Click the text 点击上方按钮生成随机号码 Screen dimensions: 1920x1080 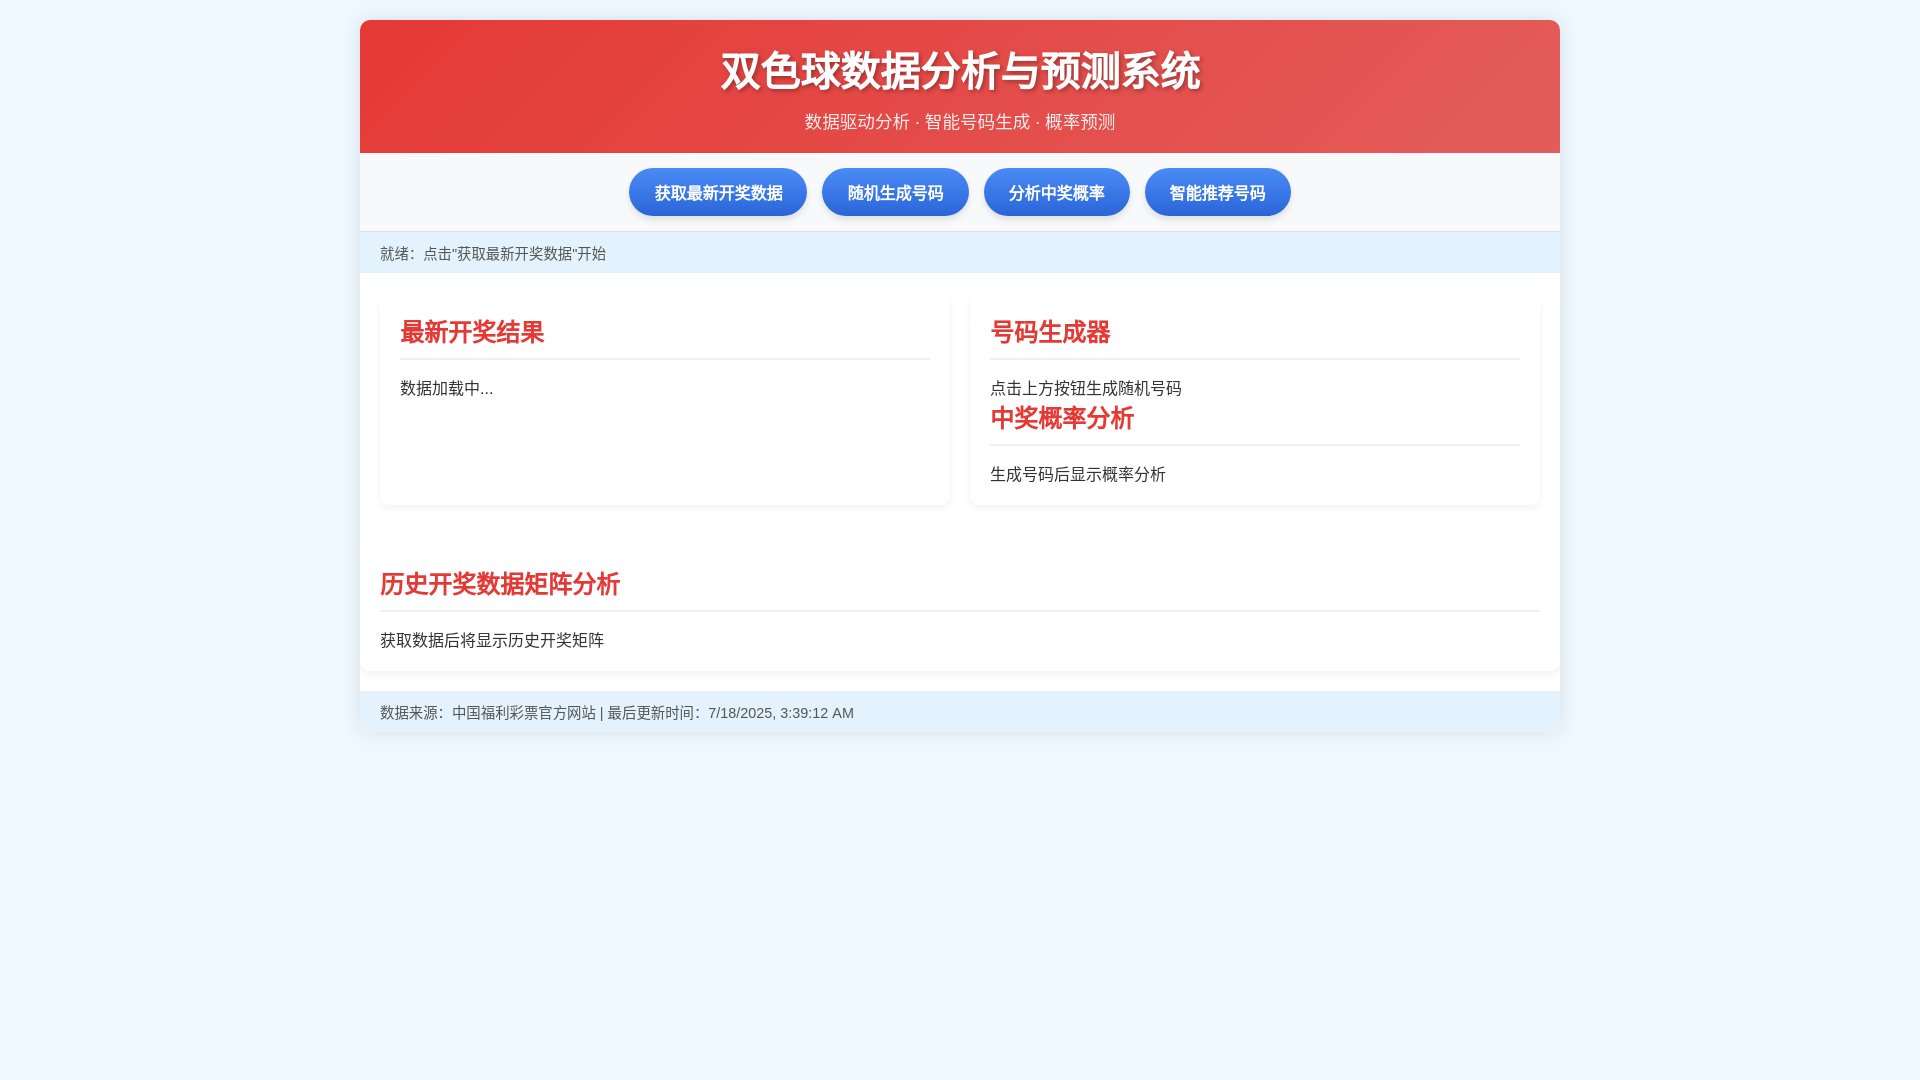1086,388
